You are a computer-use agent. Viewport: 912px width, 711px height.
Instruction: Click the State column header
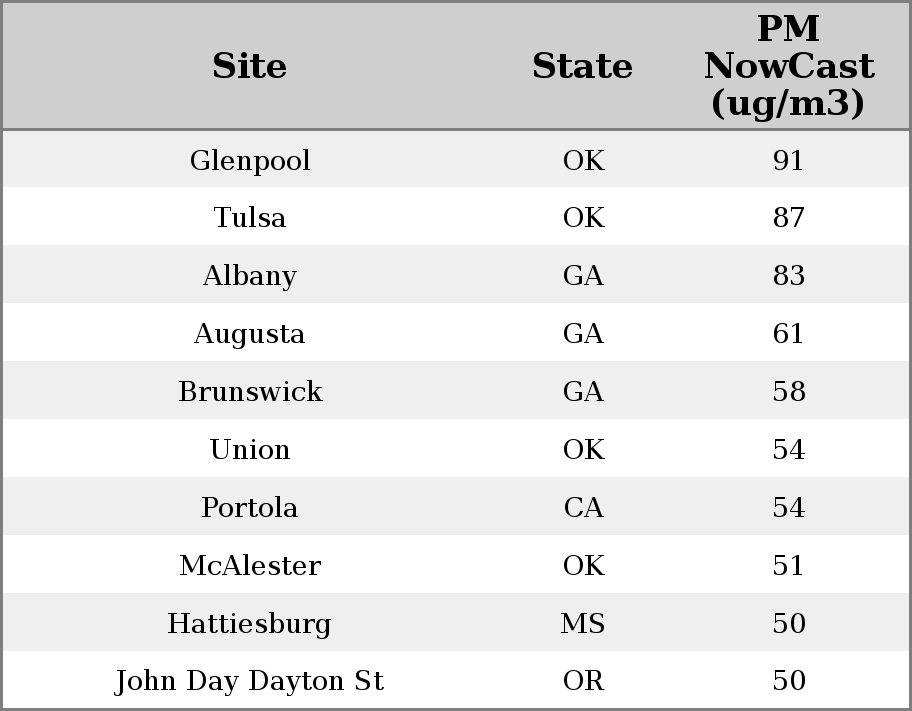pos(582,67)
